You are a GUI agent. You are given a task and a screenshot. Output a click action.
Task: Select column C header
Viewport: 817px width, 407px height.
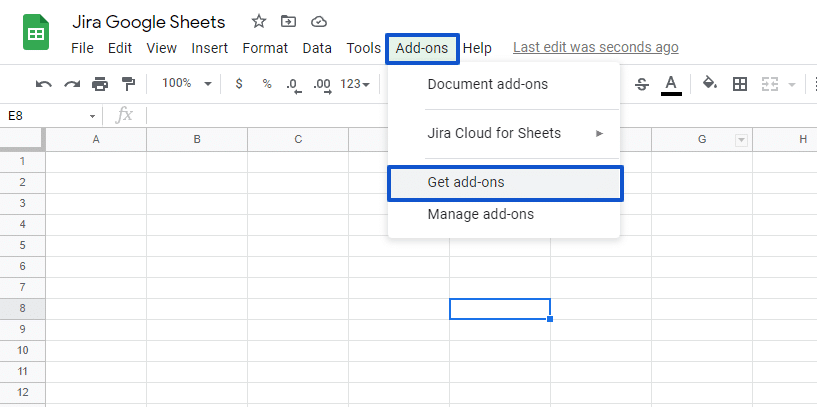(298, 140)
